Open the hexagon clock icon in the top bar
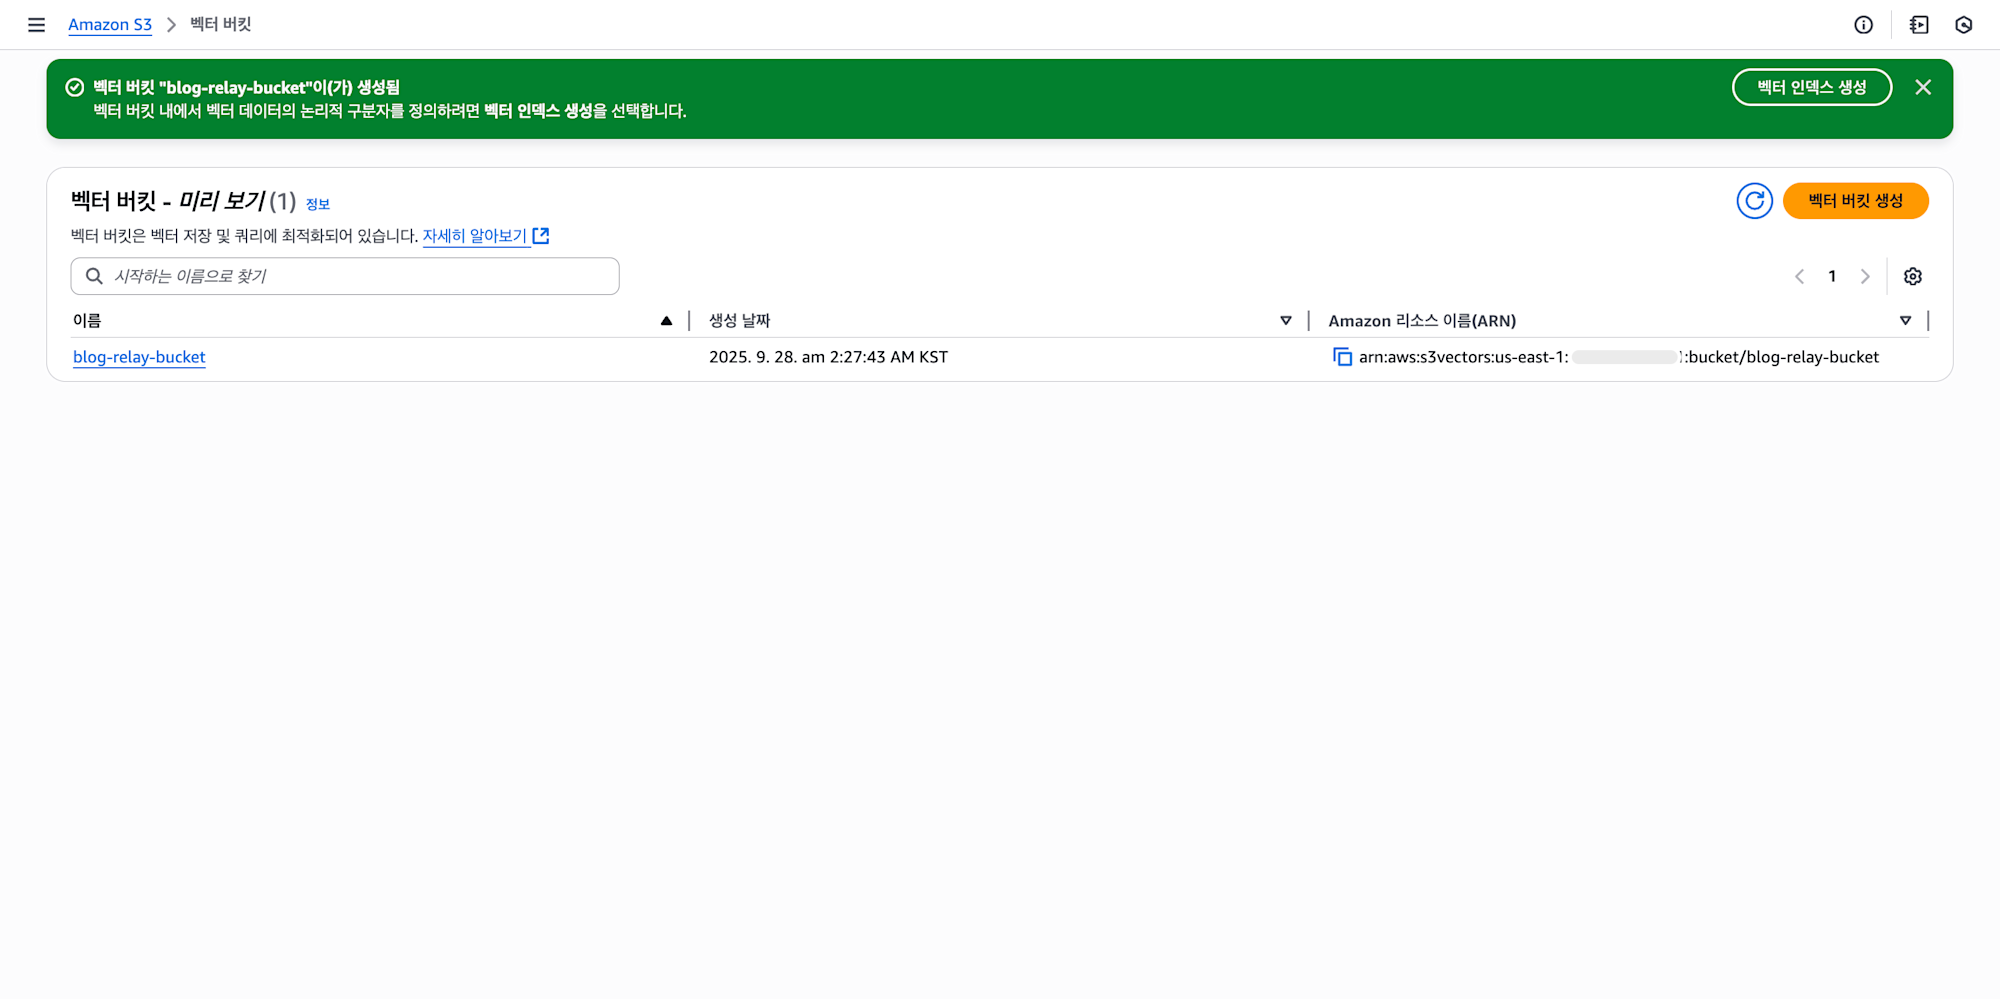 pyautogui.click(x=1964, y=25)
